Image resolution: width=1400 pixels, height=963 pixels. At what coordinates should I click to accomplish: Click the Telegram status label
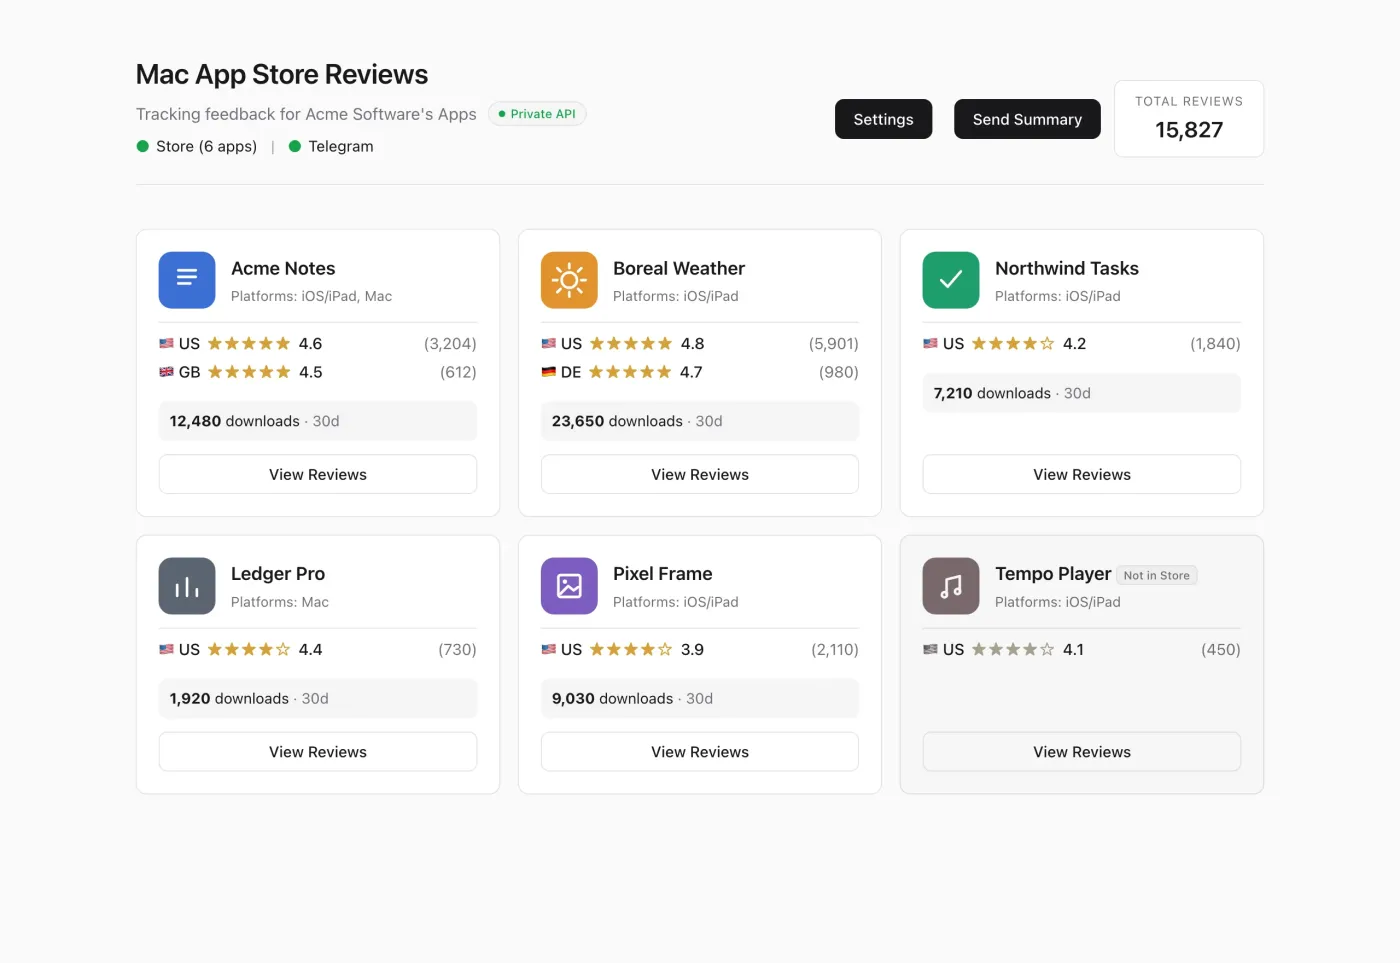(341, 146)
